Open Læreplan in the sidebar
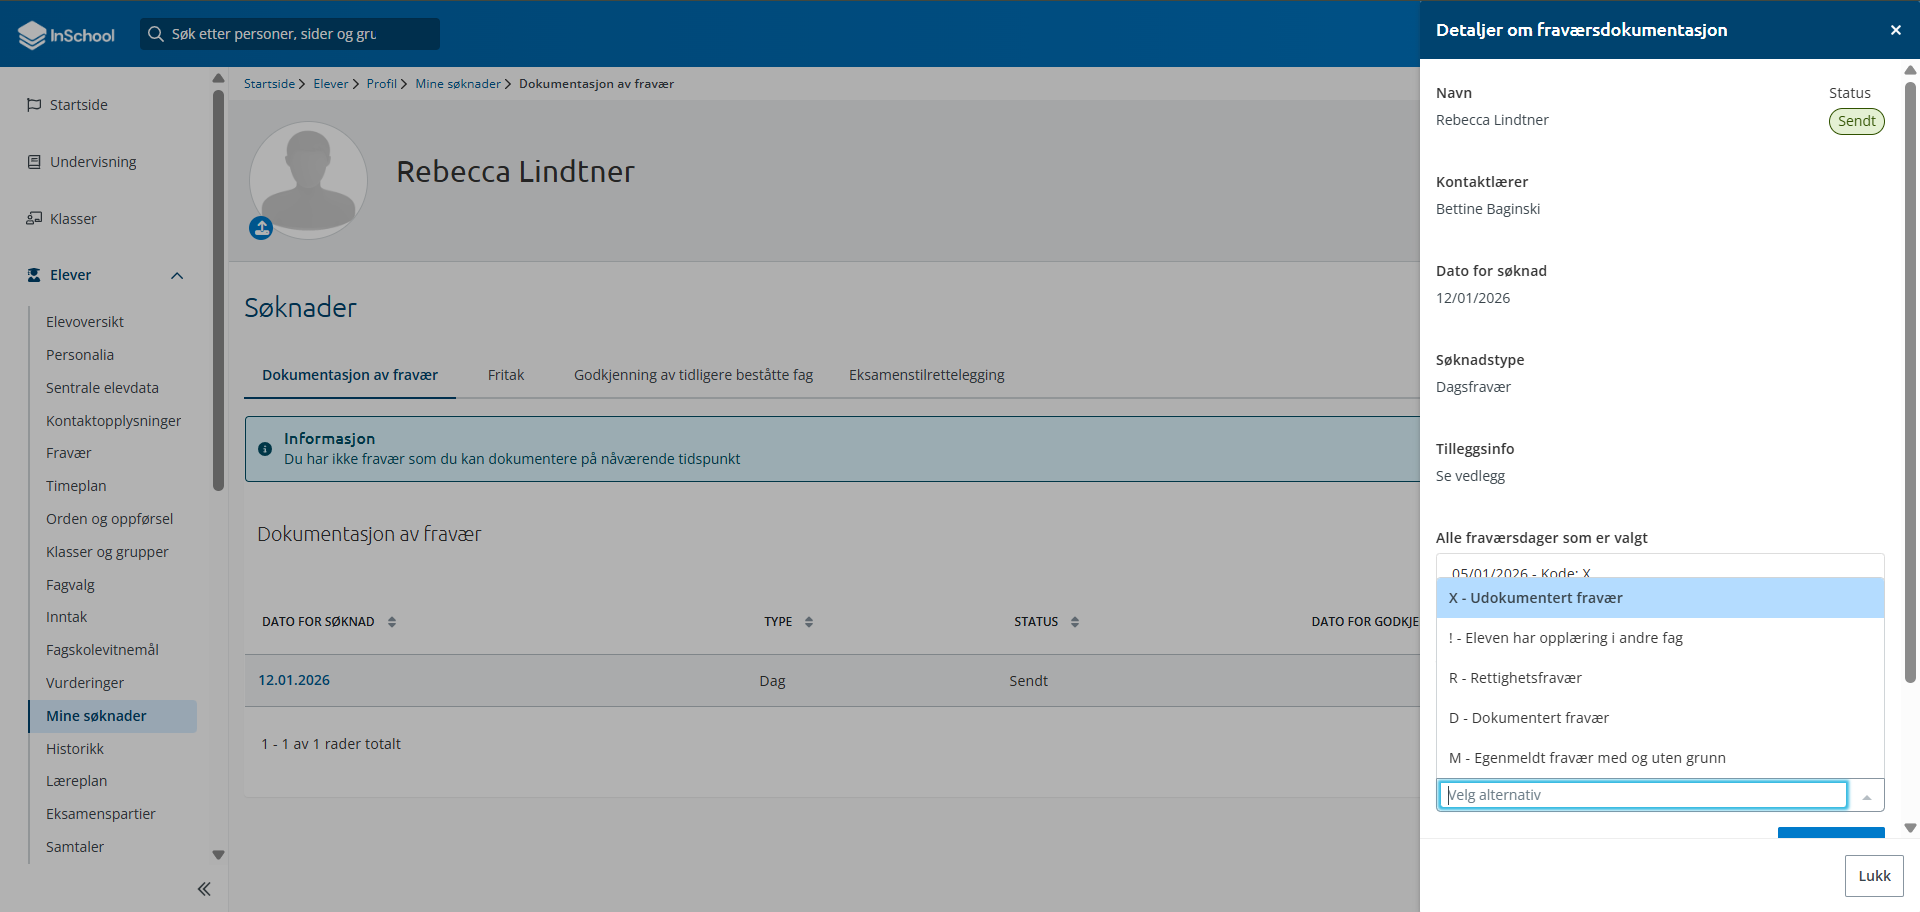 click(76, 781)
